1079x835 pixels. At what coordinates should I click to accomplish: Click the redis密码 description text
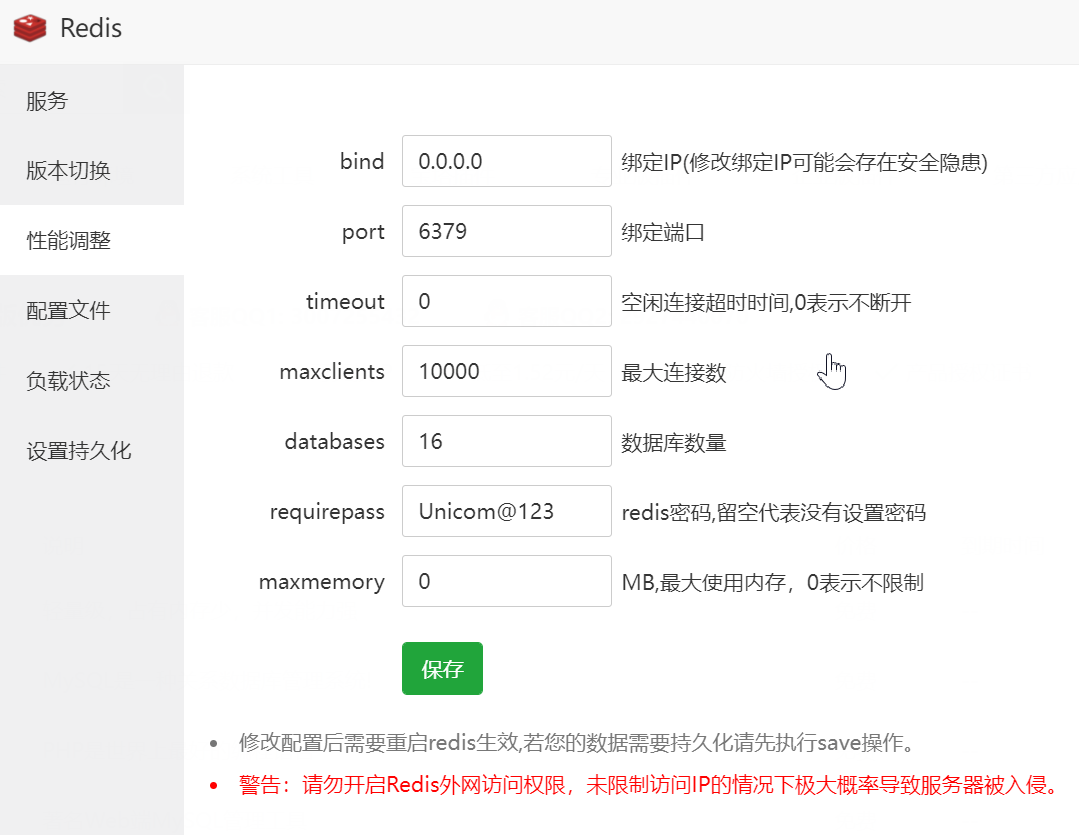click(773, 513)
